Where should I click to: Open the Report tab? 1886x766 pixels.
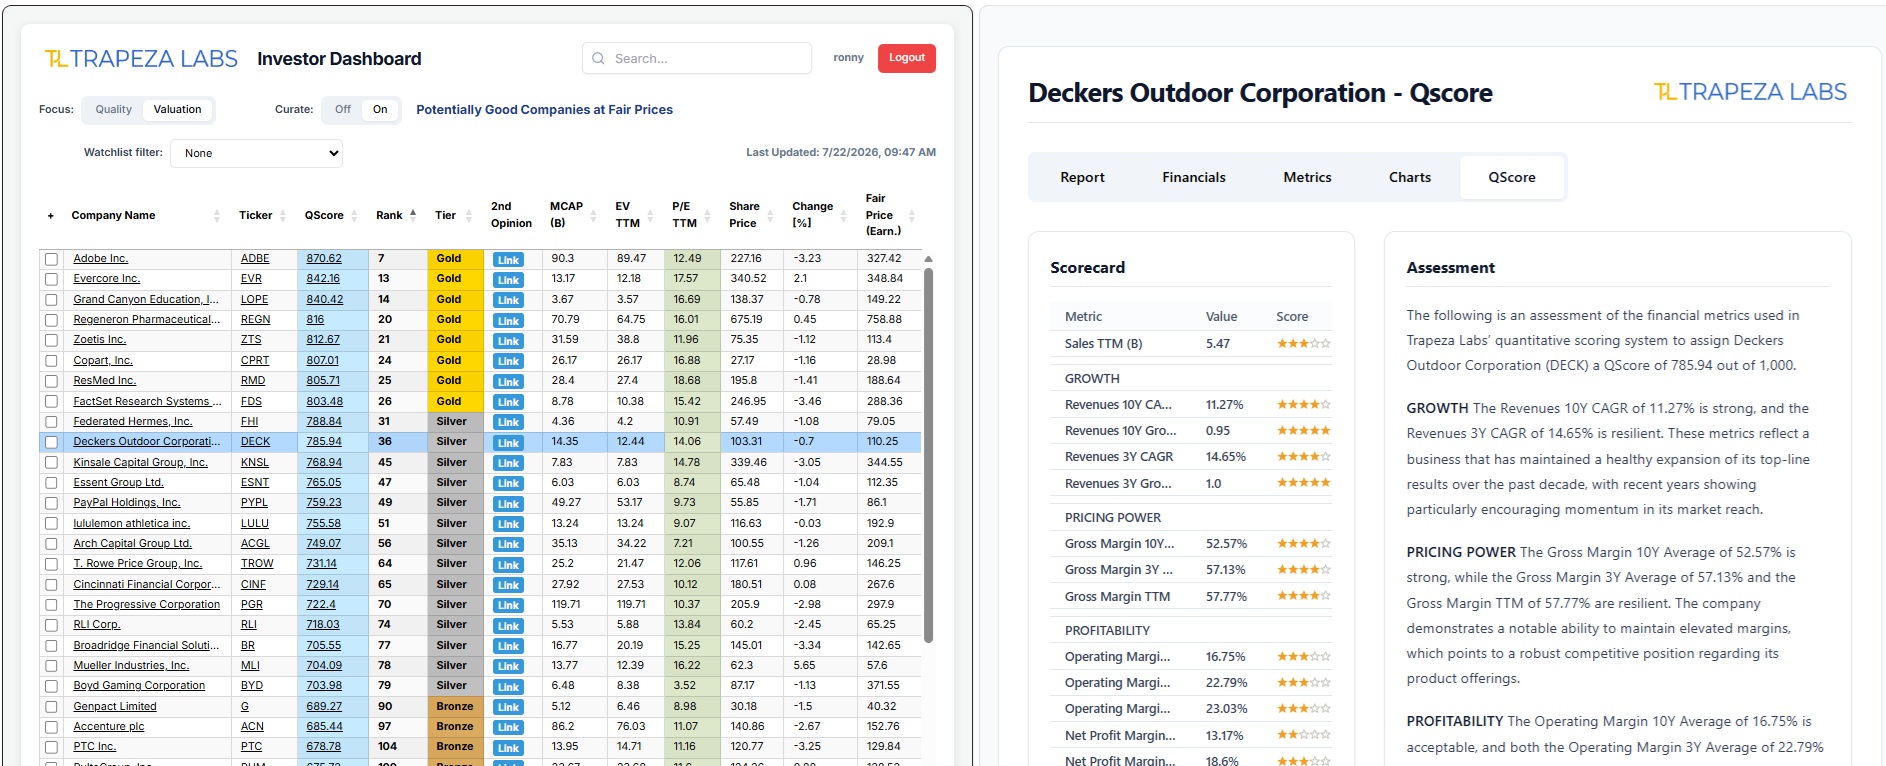point(1082,177)
